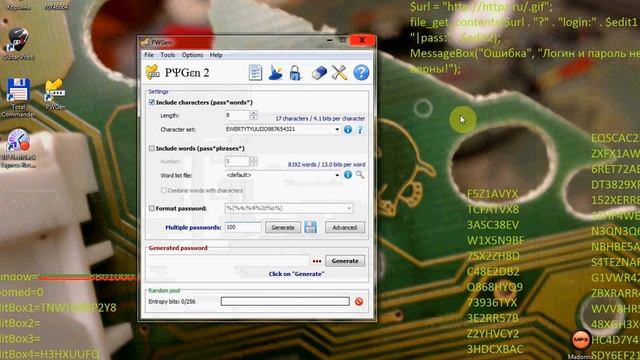Enable Include words (pass*phrases*) checkbox

(x=151, y=148)
